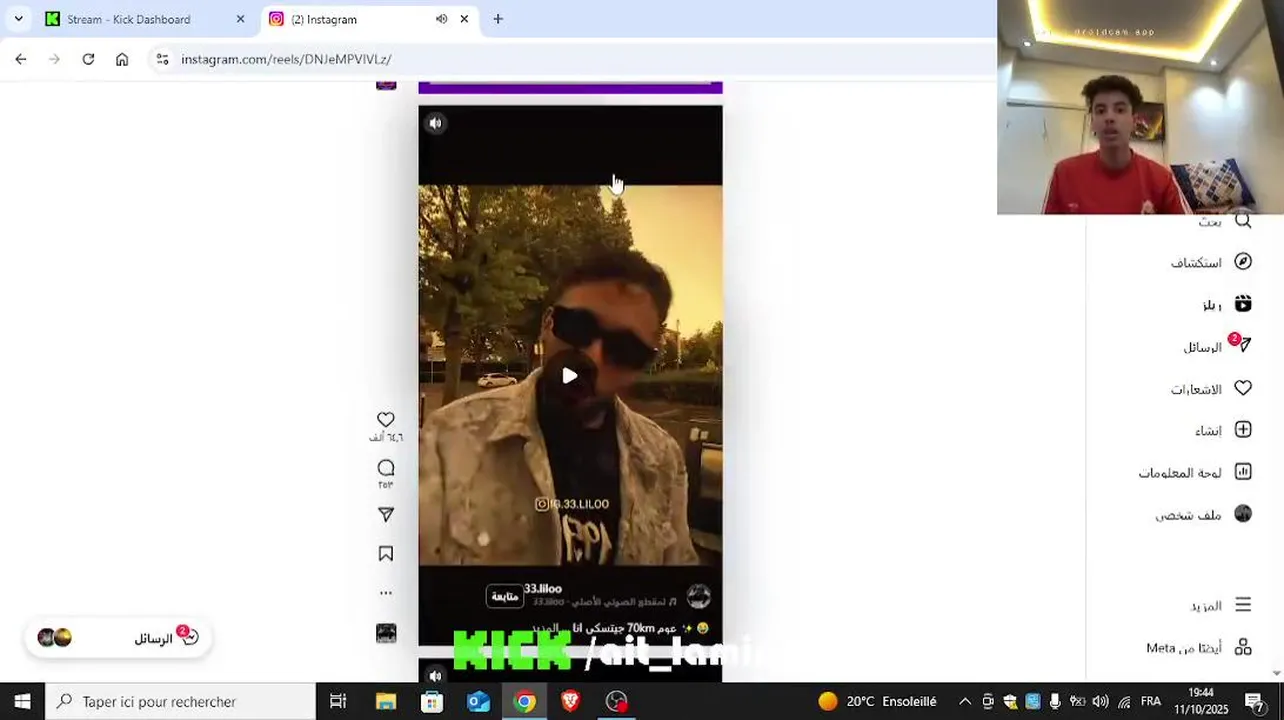Open the Dashboard (لوحة المعلومات) chart icon
Viewport: 1284px width, 720px height.
pyautogui.click(x=1243, y=472)
